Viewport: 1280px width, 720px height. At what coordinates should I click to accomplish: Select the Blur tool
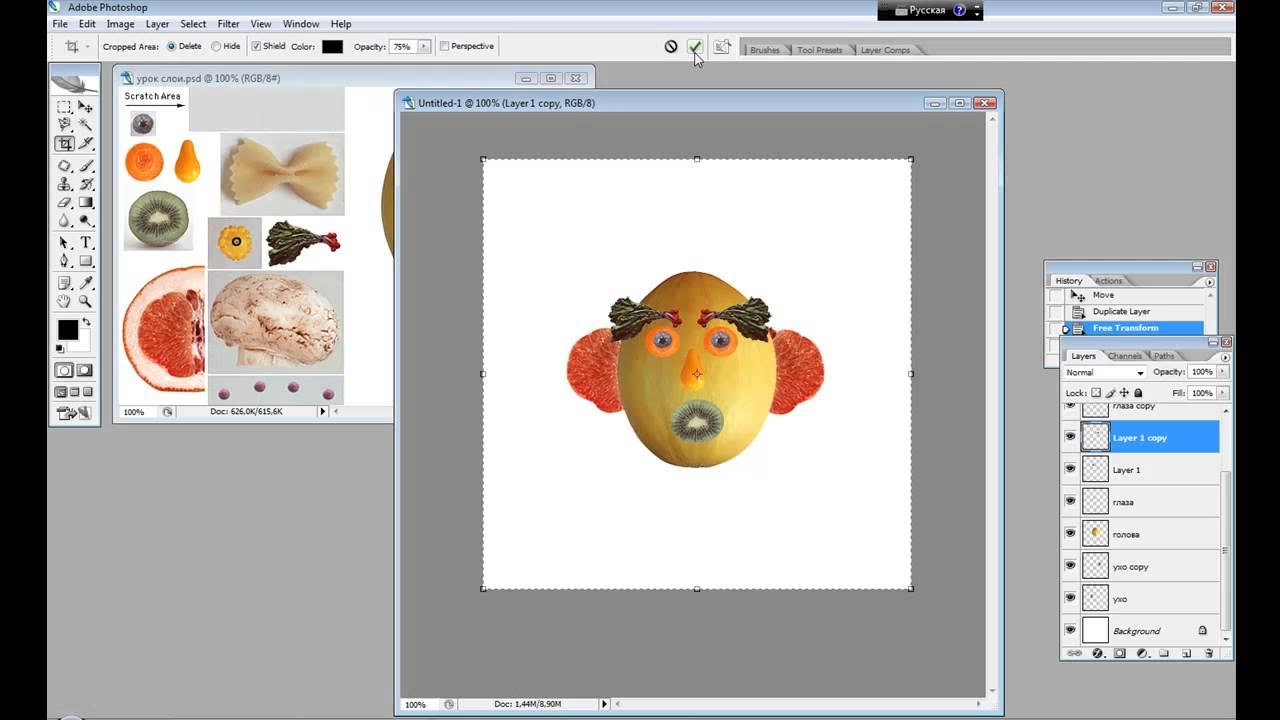pos(64,220)
